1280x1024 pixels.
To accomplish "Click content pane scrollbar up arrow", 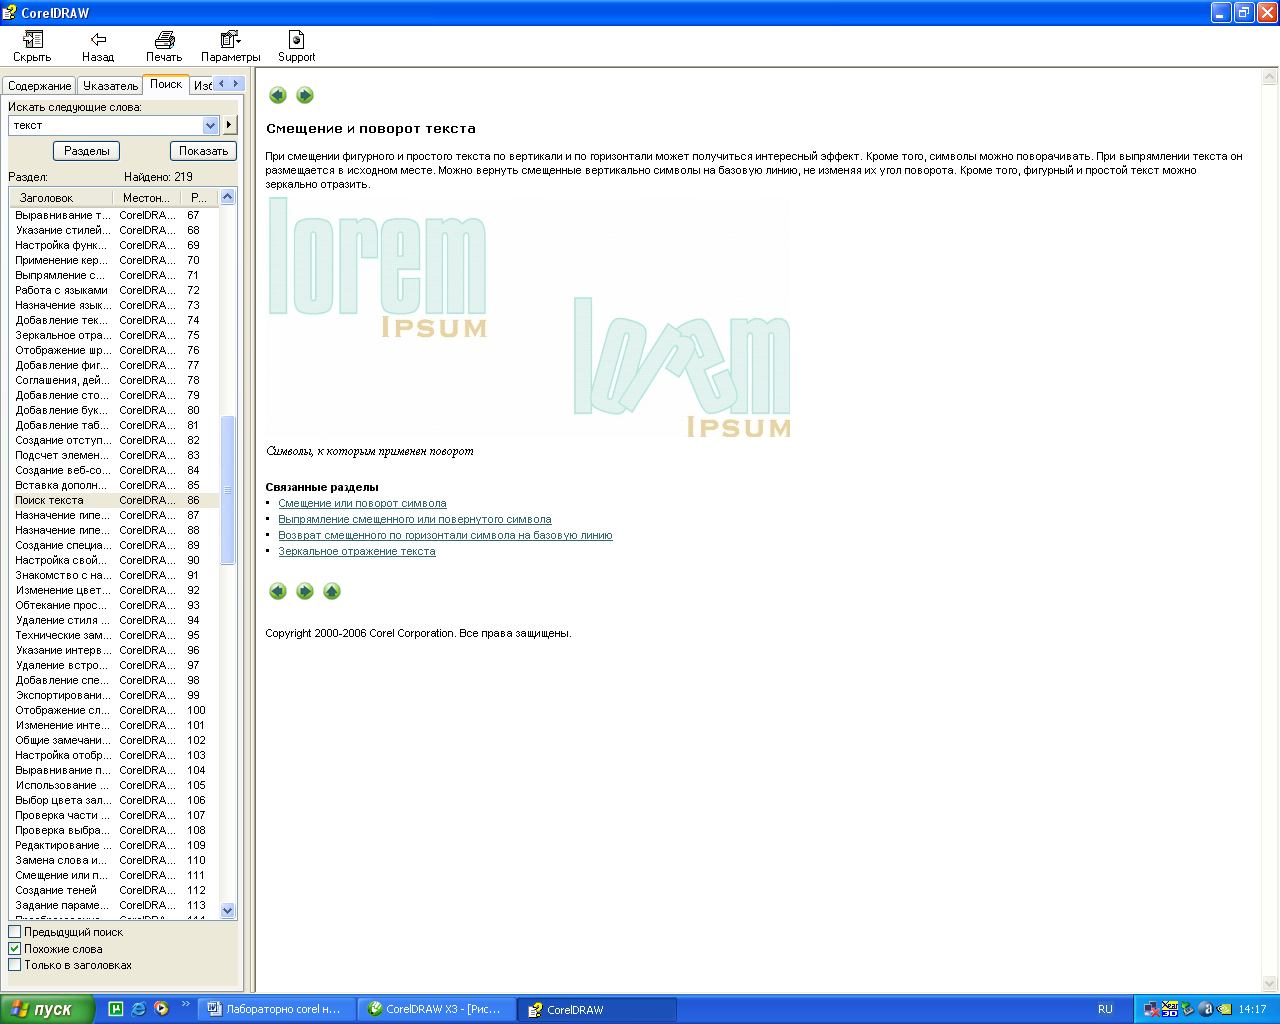I will tap(1270, 76).
